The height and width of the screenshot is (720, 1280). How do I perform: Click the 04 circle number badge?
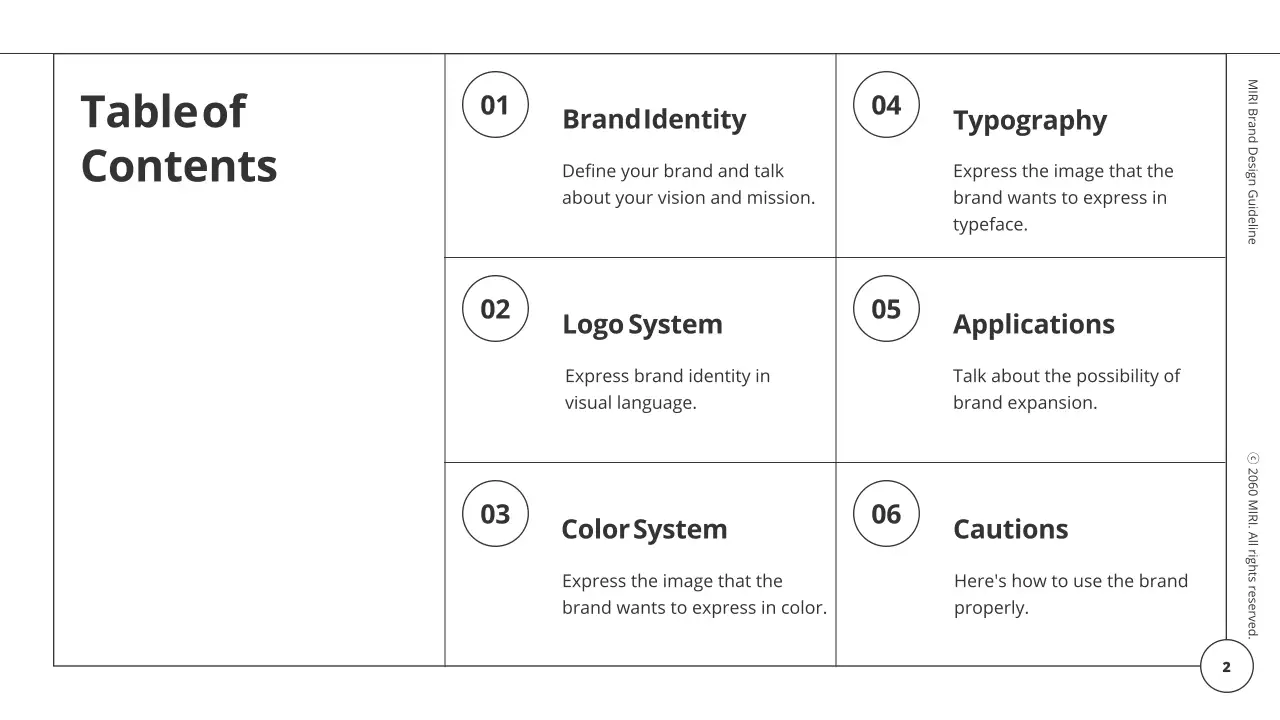pos(886,105)
